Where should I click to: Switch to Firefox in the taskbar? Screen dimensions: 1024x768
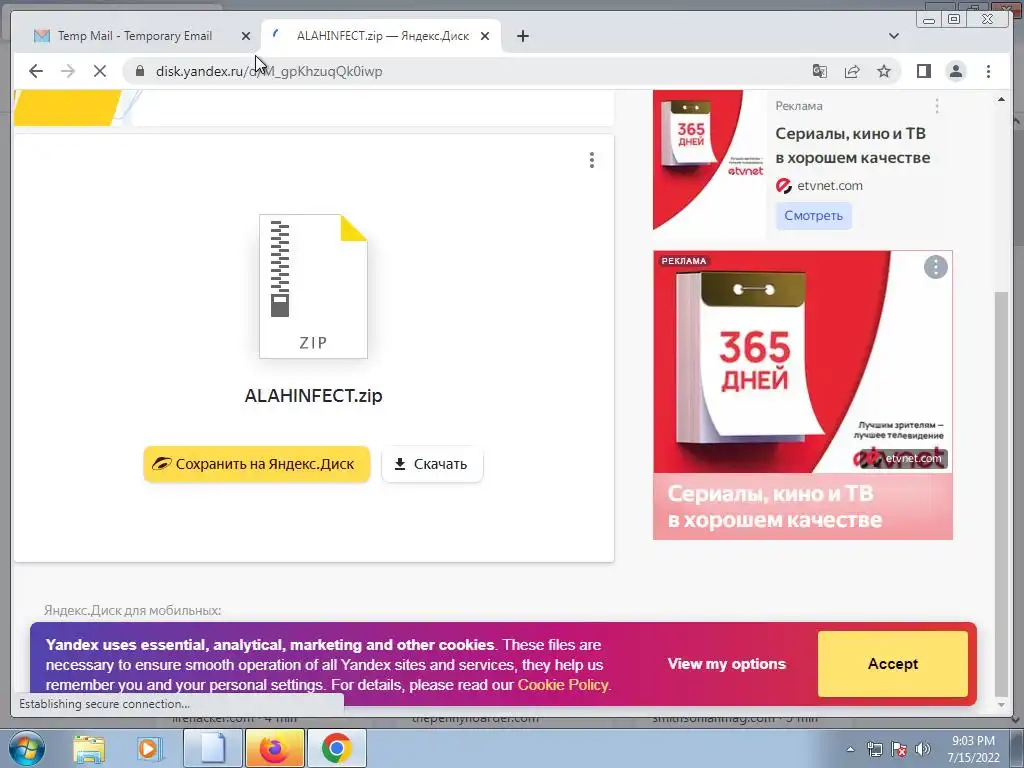(x=274, y=748)
